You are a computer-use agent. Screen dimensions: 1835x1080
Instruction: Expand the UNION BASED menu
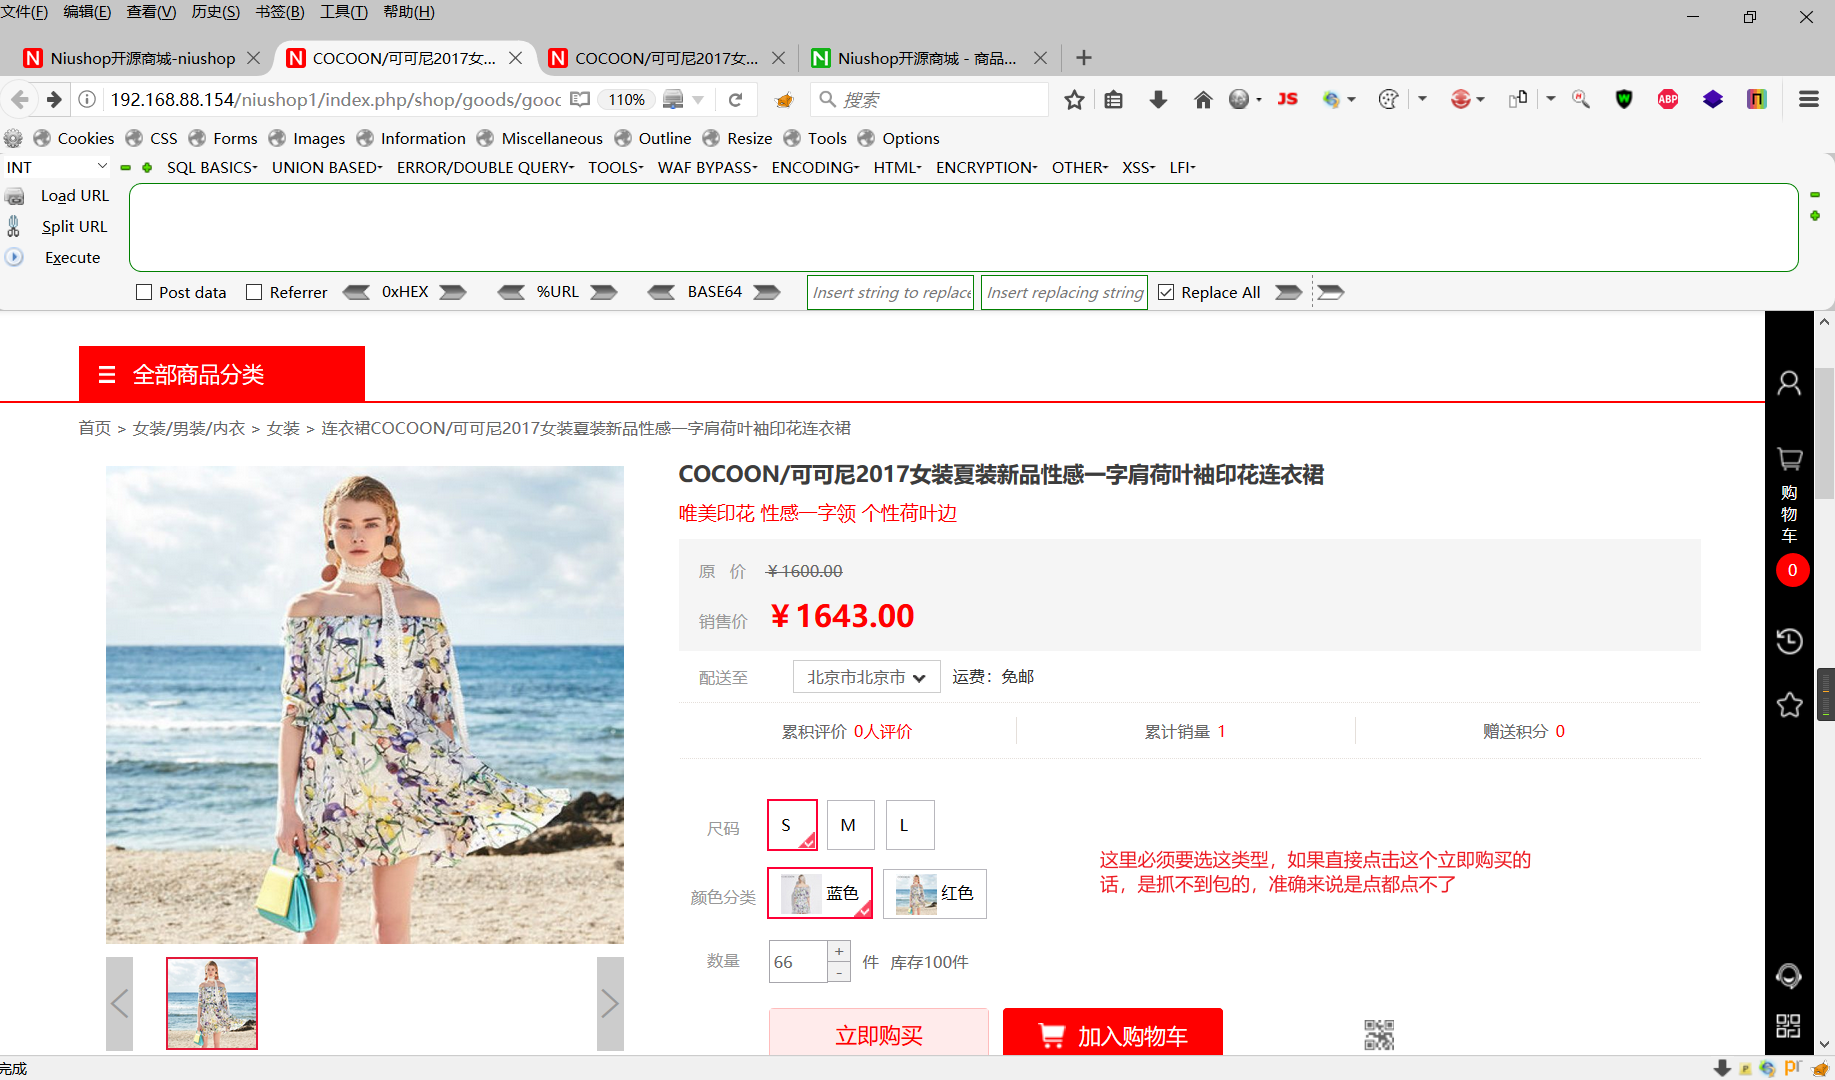click(327, 167)
